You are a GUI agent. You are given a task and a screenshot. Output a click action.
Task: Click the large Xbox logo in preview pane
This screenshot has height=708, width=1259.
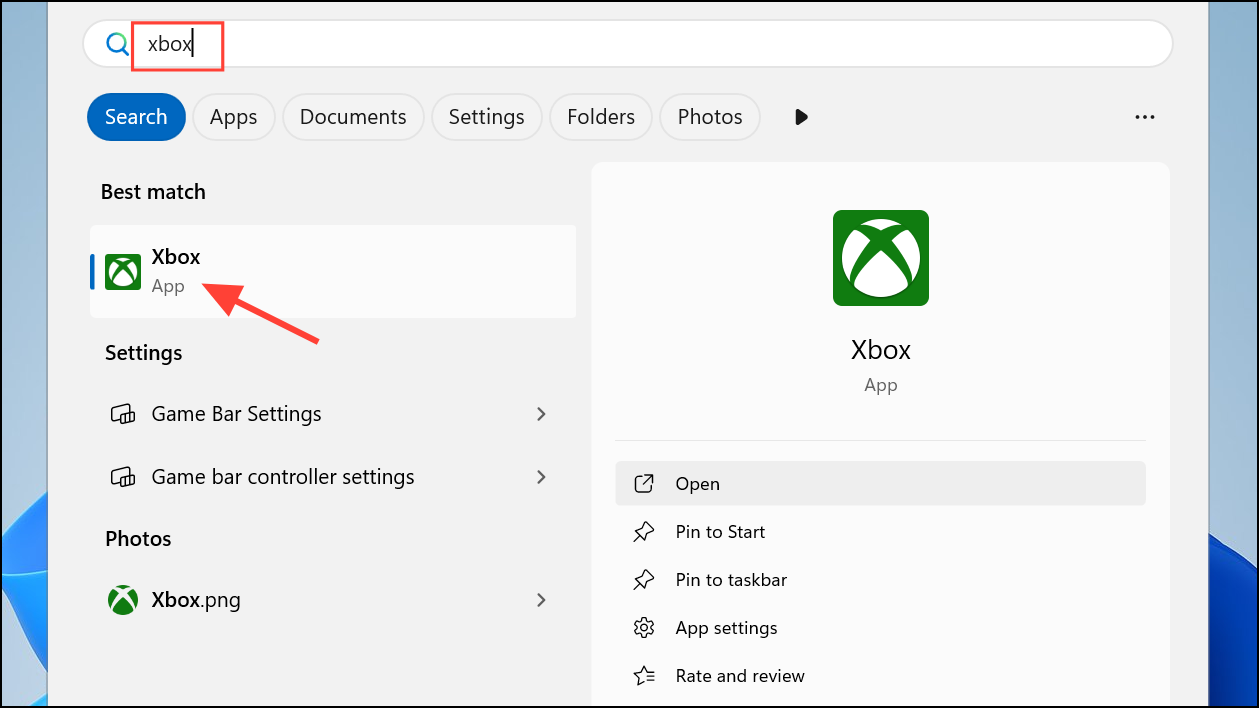tap(880, 258)
